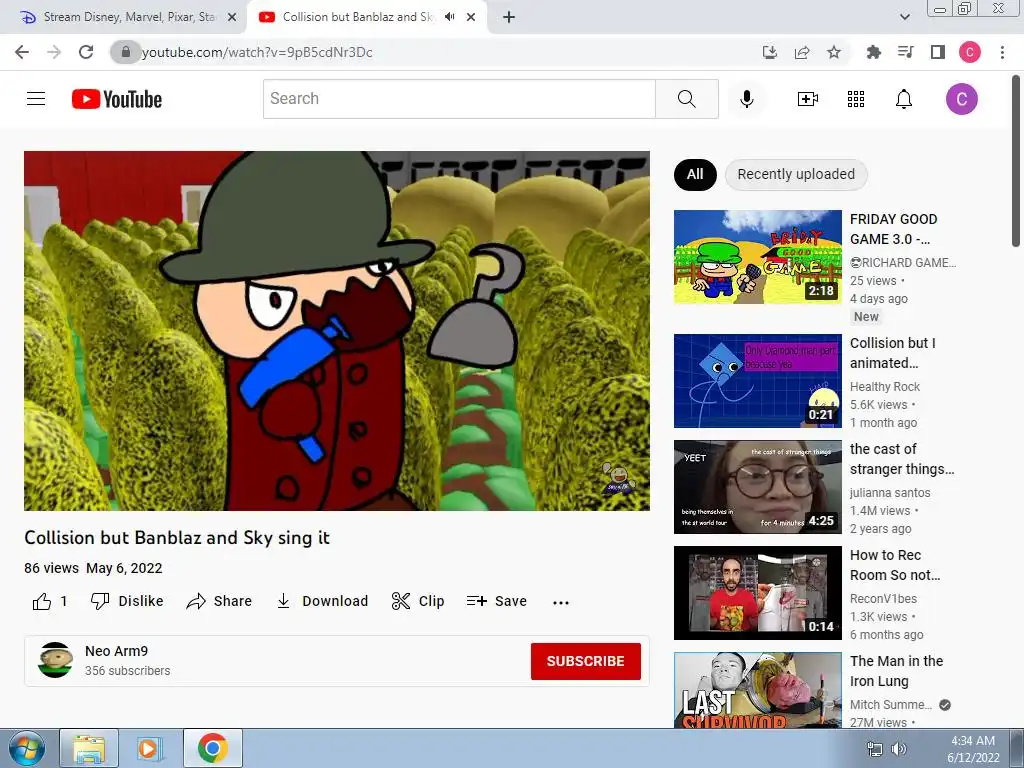Screen dimensions: 1024x768
Task: Dislike the video
Action: pos(127,601)
